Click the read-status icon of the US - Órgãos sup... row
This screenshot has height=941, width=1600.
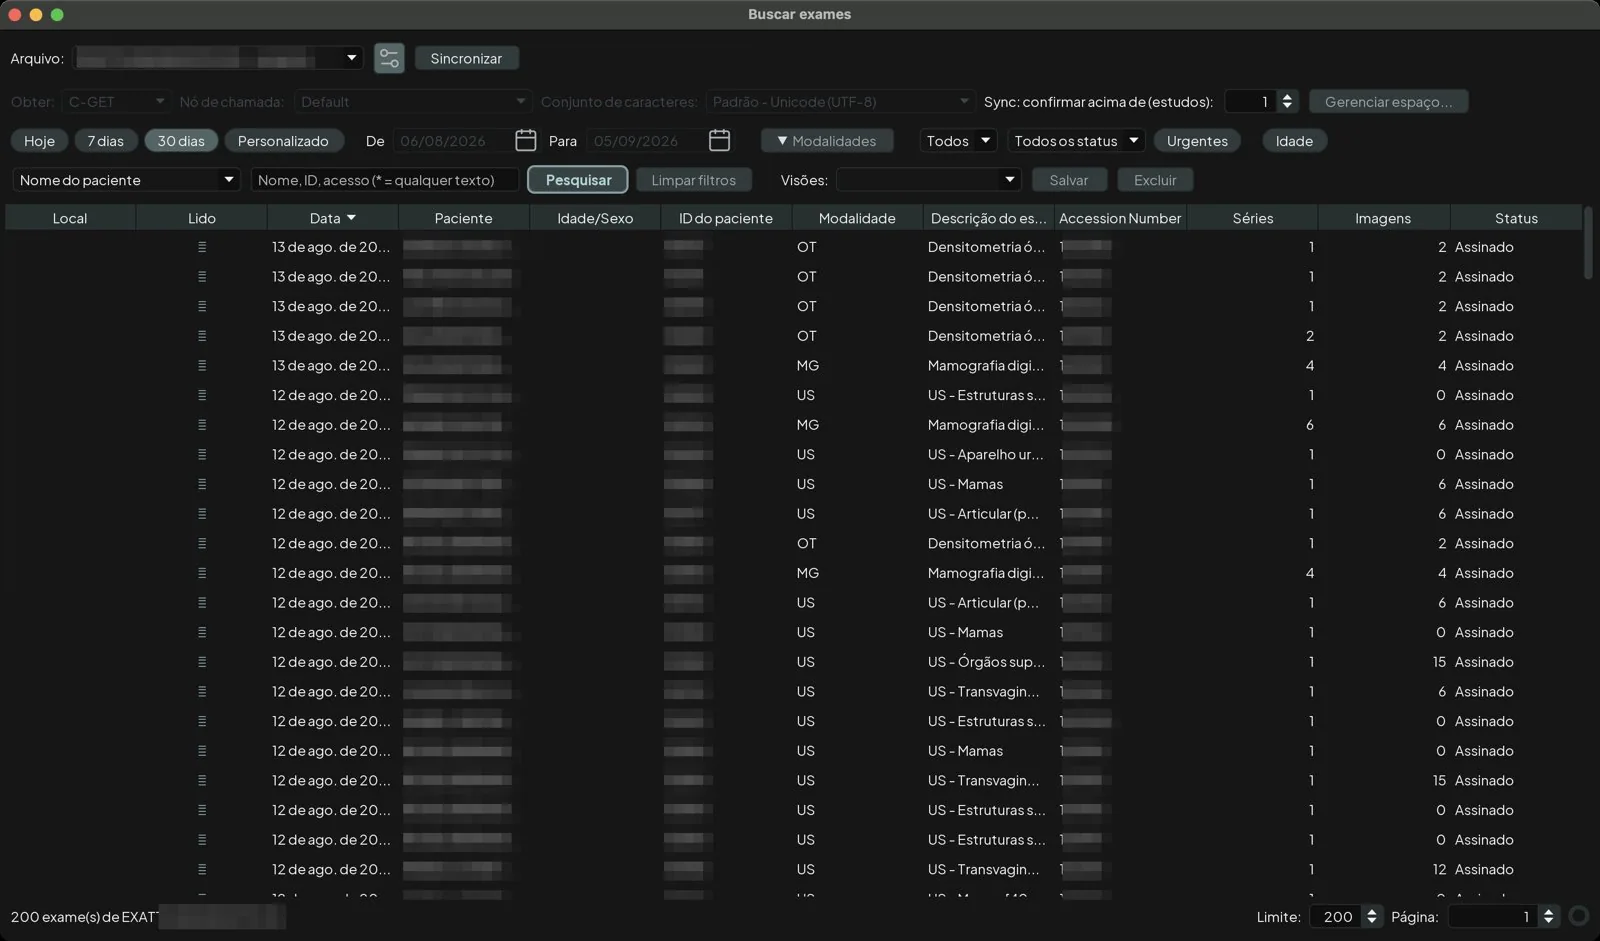coord(202,662)
